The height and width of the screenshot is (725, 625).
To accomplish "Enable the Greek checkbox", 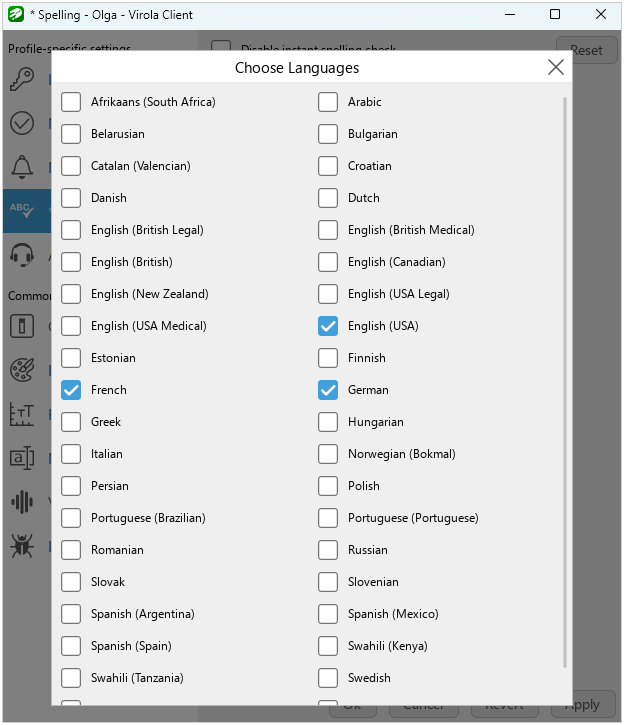I will [71, 422].
